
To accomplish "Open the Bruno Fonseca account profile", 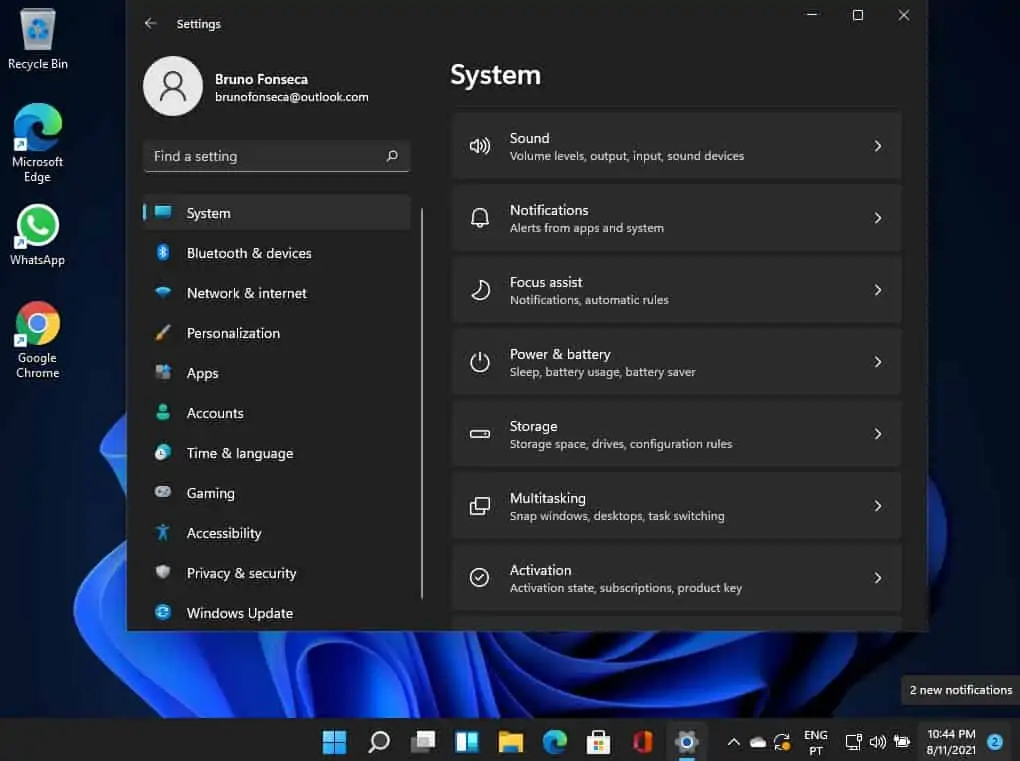I will [x=240, y=87].
